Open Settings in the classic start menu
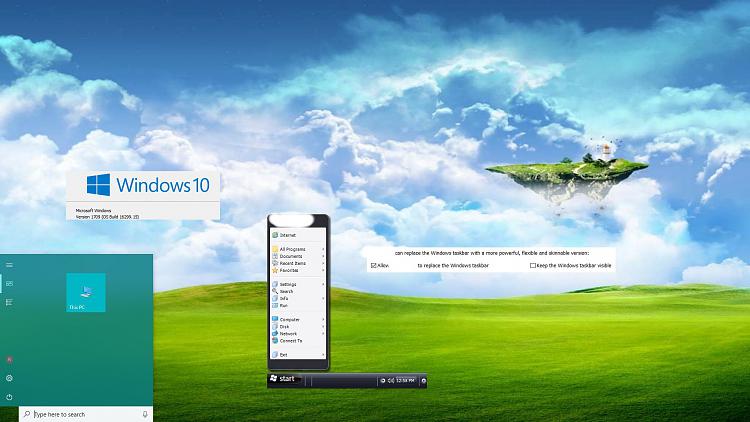Screen dimensions: 750x422 (298, 284)
